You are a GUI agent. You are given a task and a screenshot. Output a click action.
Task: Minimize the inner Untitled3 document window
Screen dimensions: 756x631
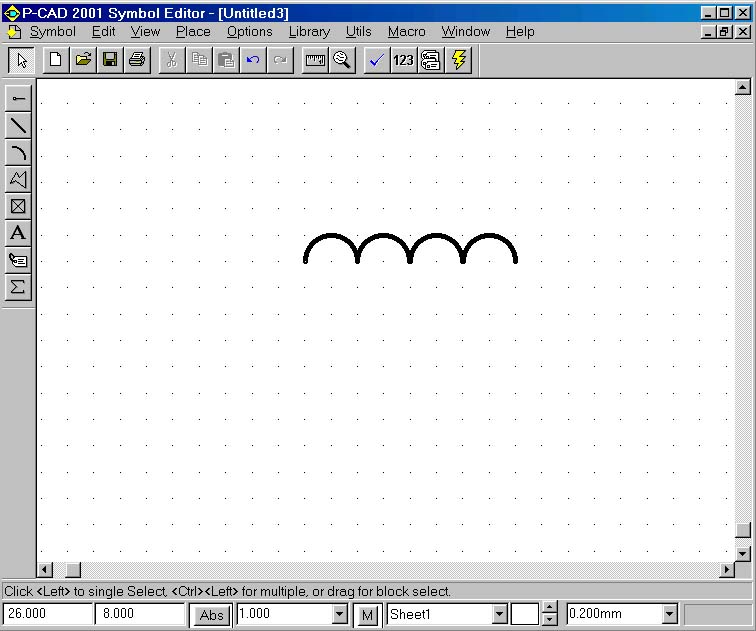[x=708, y=32]
